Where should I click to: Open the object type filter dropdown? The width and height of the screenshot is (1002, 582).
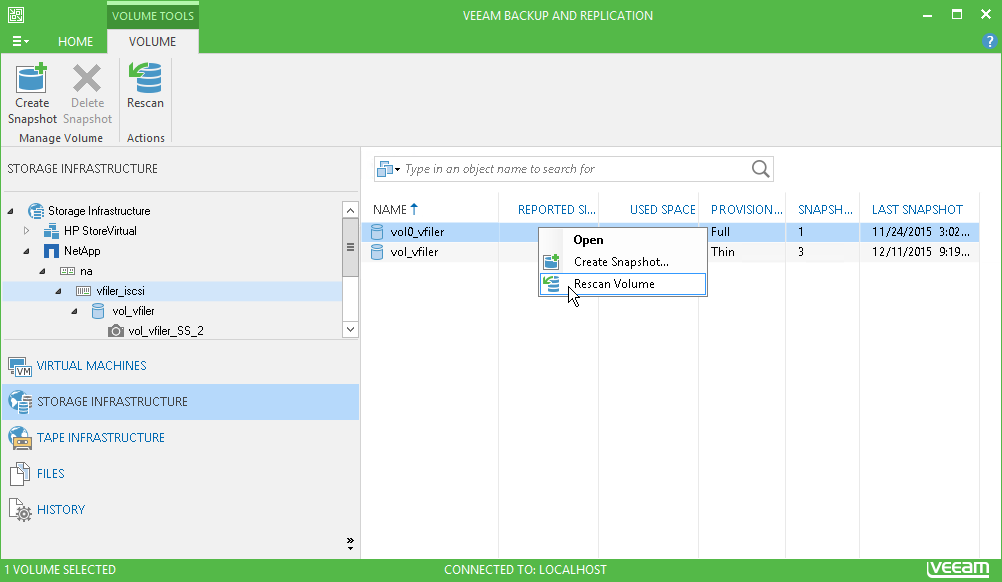click(x=388, y=169)
